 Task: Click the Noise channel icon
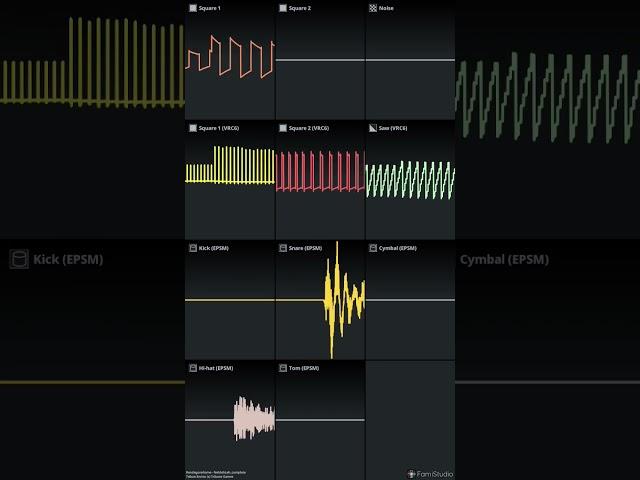(x=373, y=8)
